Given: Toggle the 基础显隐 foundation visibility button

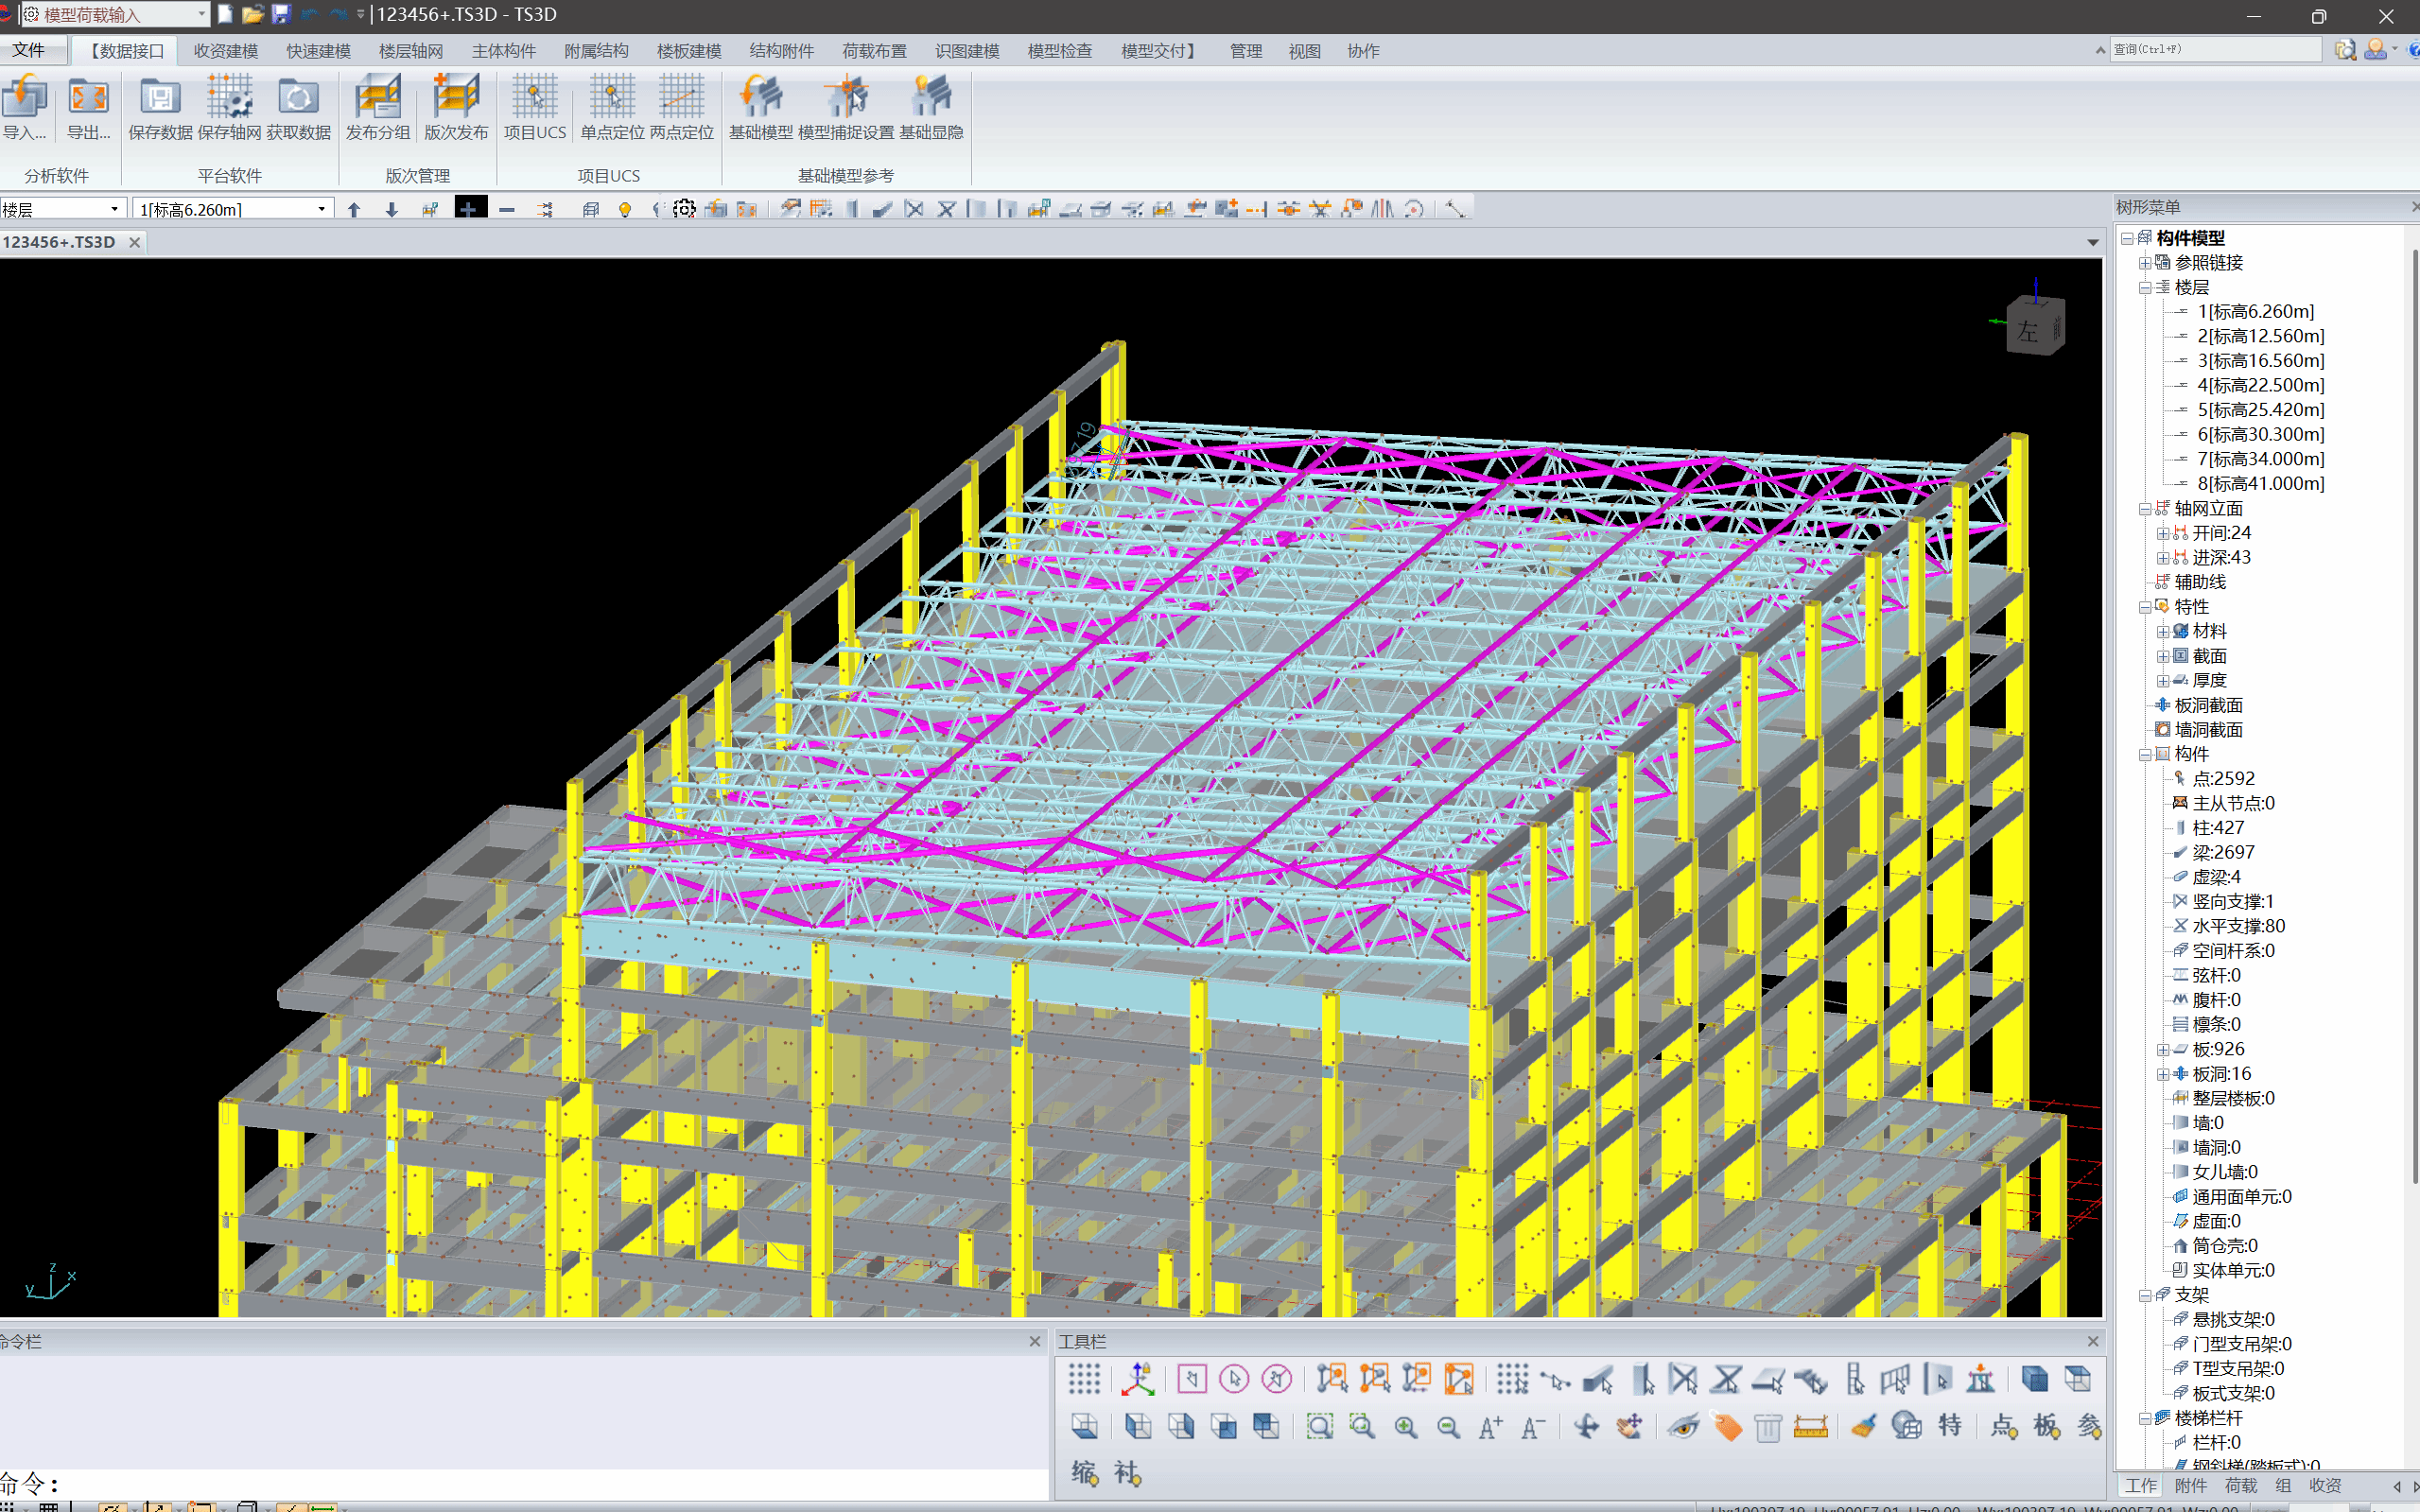Looking at the screenshot, I should [x=931, y=108].
